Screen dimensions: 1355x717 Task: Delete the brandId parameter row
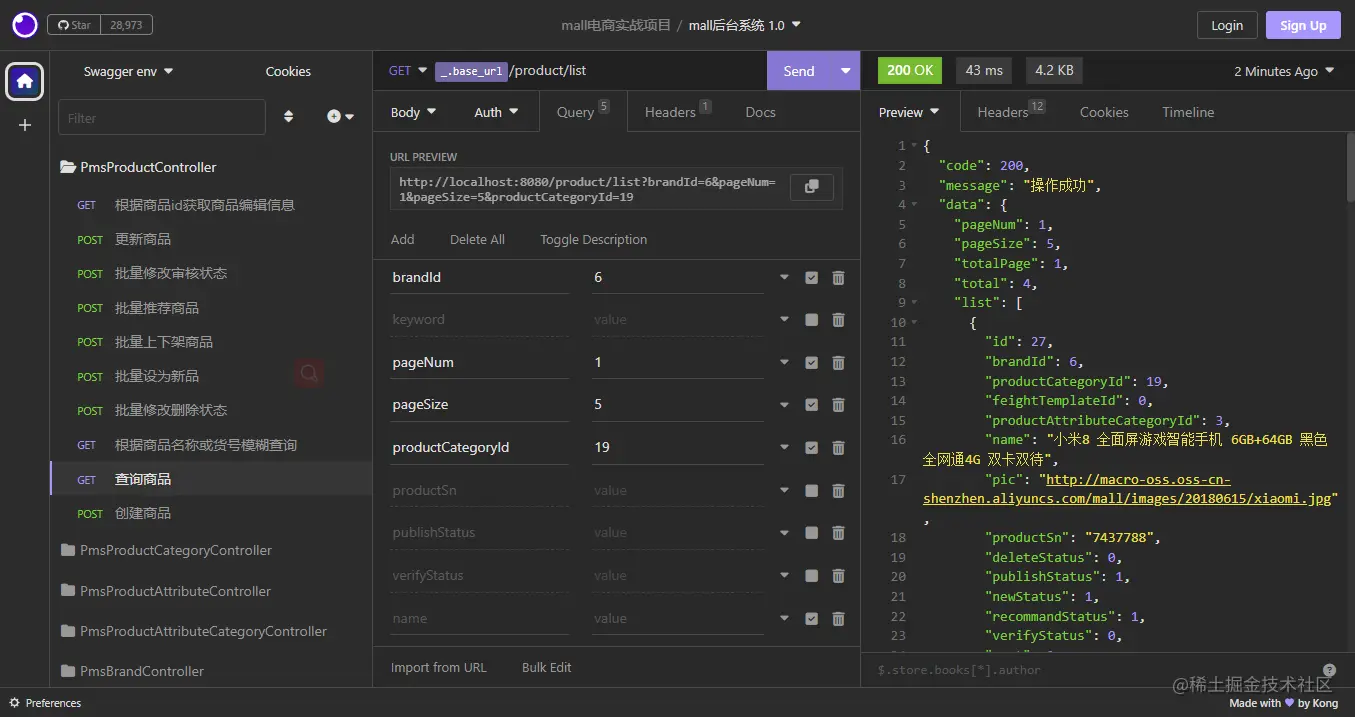point(838,278)
